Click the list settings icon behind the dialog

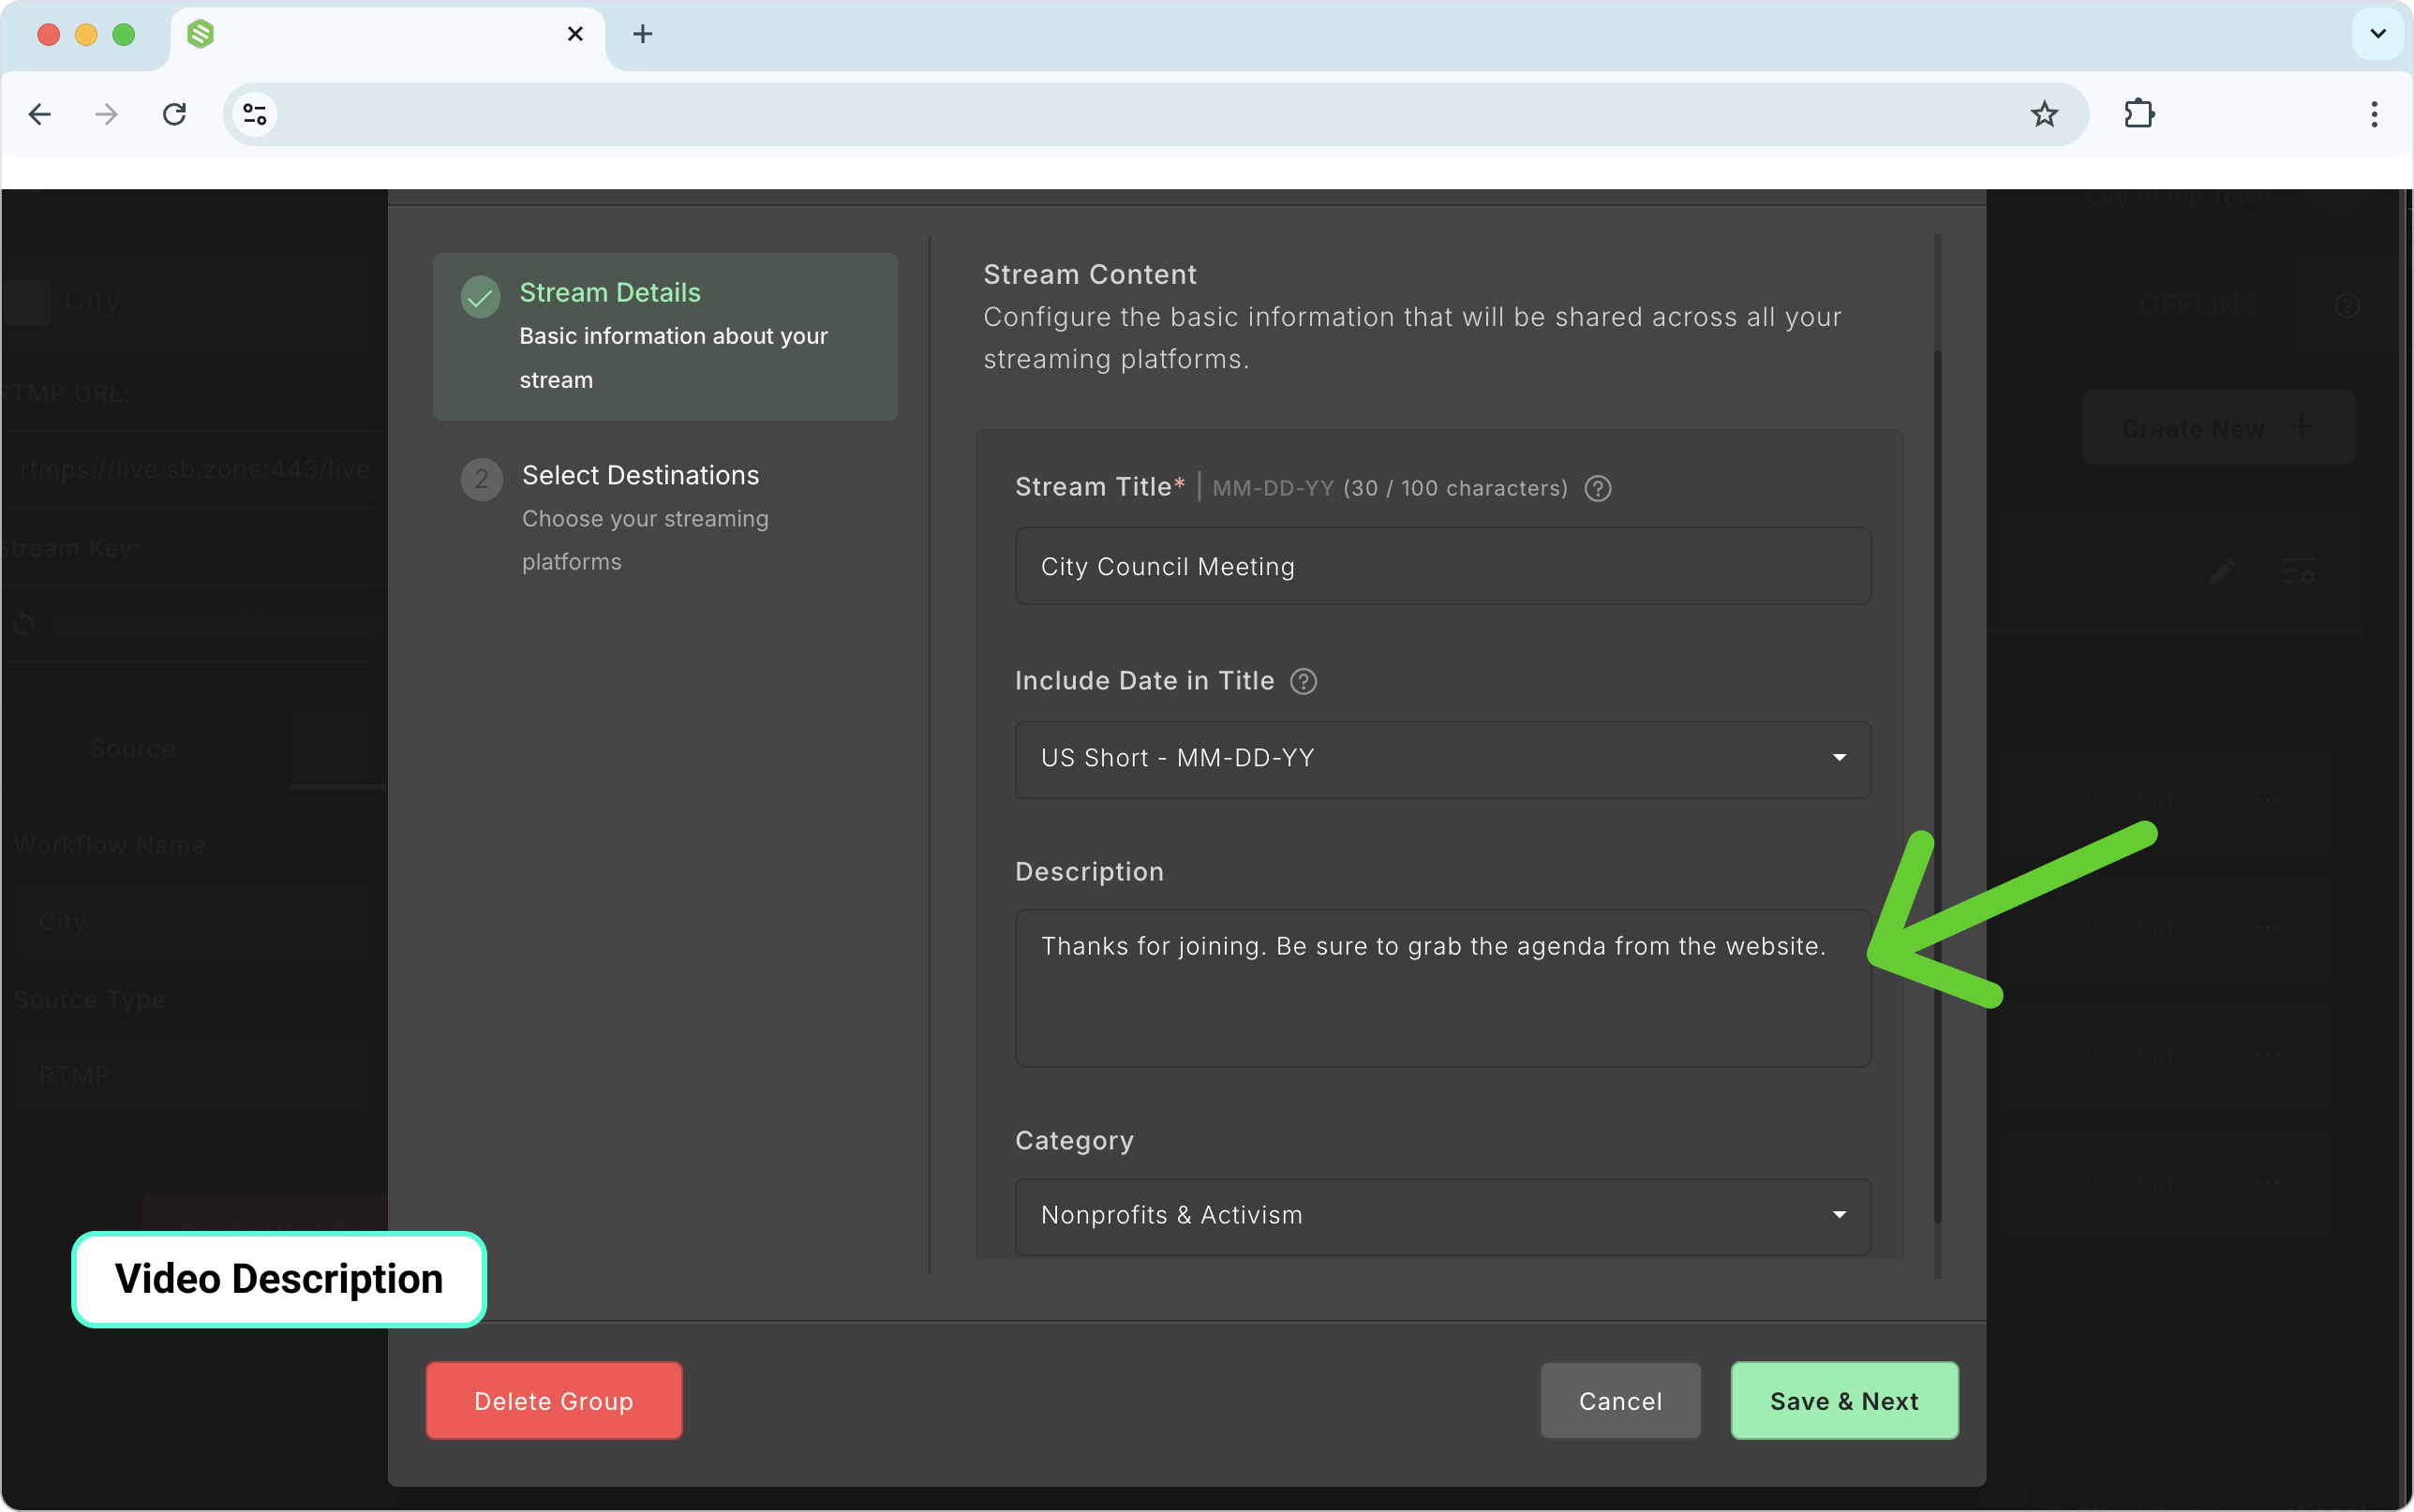coord(2298,572)
